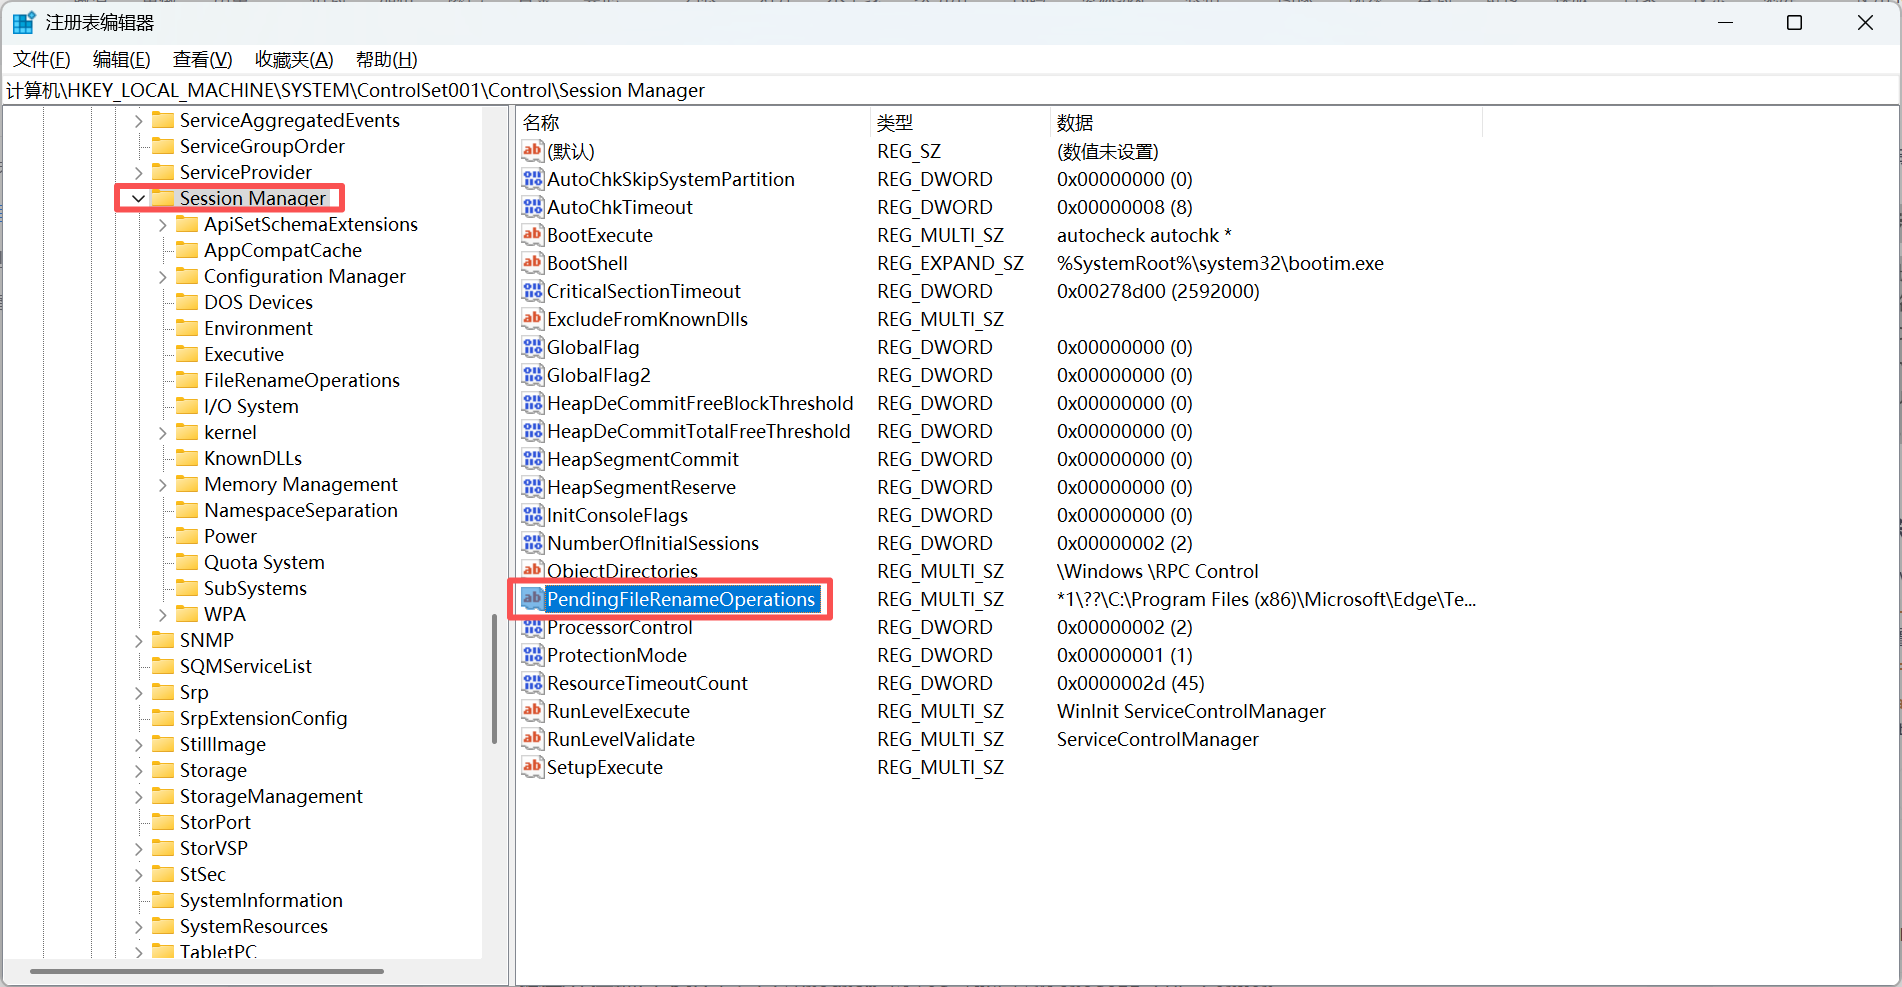This screenshot has height=987, width=1902.
Task: Select the folder icon of the Environment key
Action: click(186, 328)
